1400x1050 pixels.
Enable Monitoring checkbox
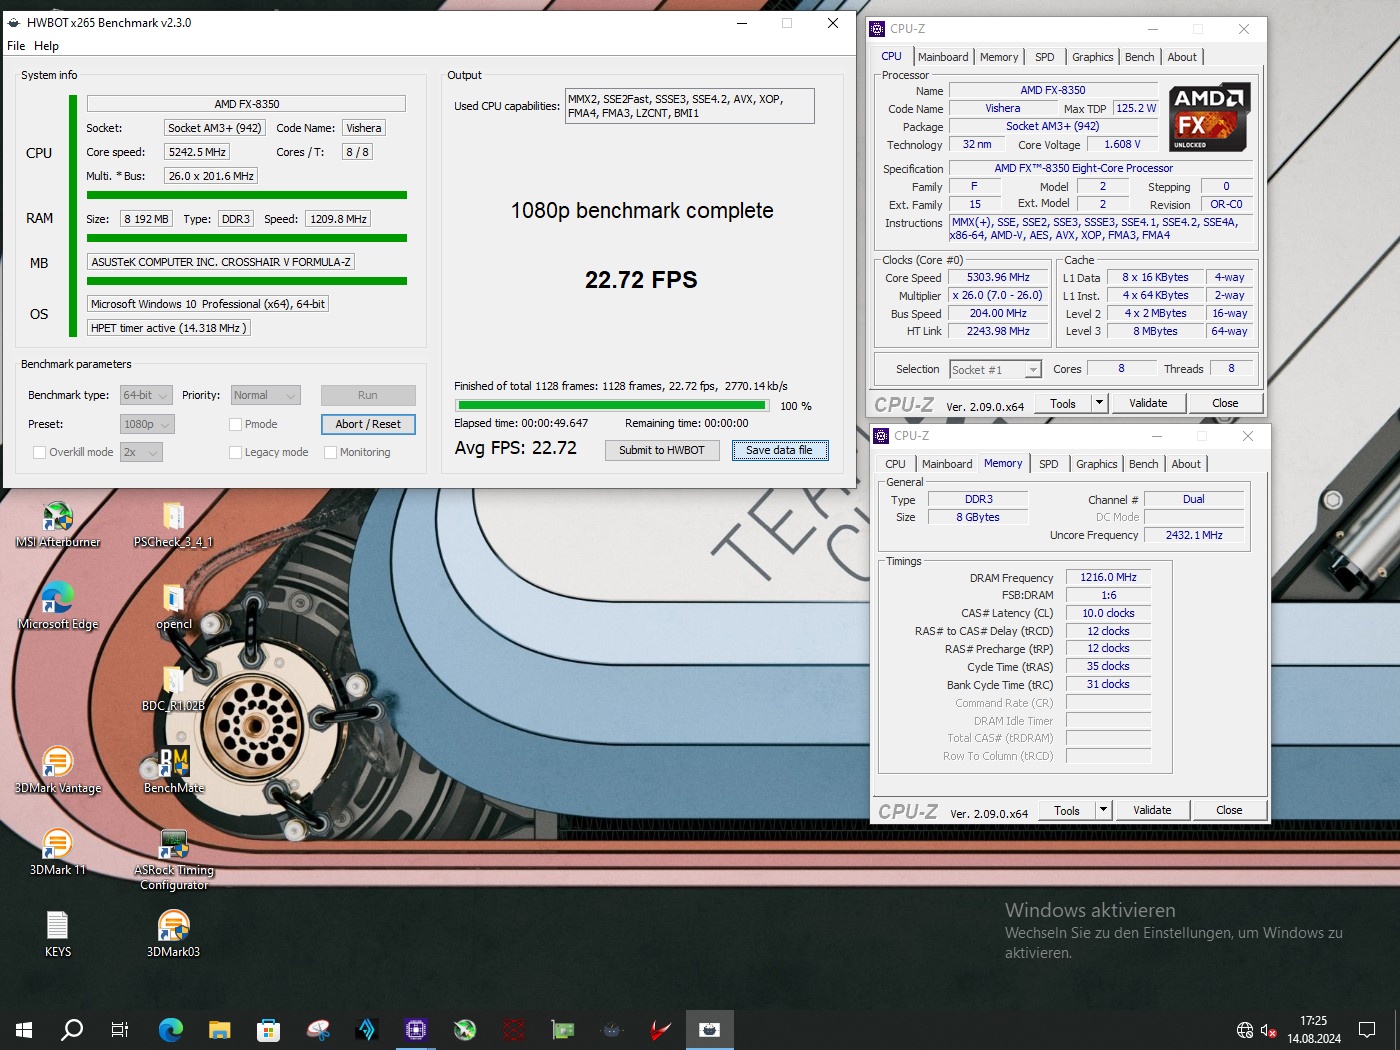(330, 452)
